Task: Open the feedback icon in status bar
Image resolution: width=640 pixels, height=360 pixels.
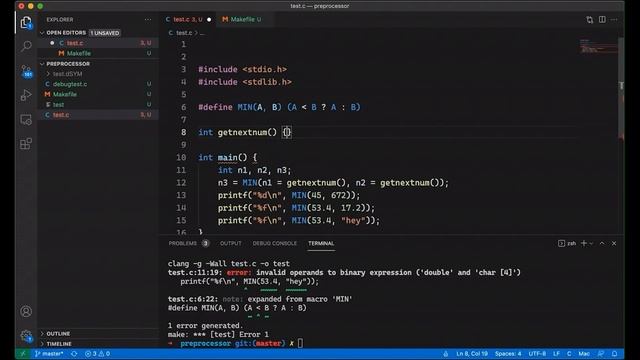Action: point(601,354)
